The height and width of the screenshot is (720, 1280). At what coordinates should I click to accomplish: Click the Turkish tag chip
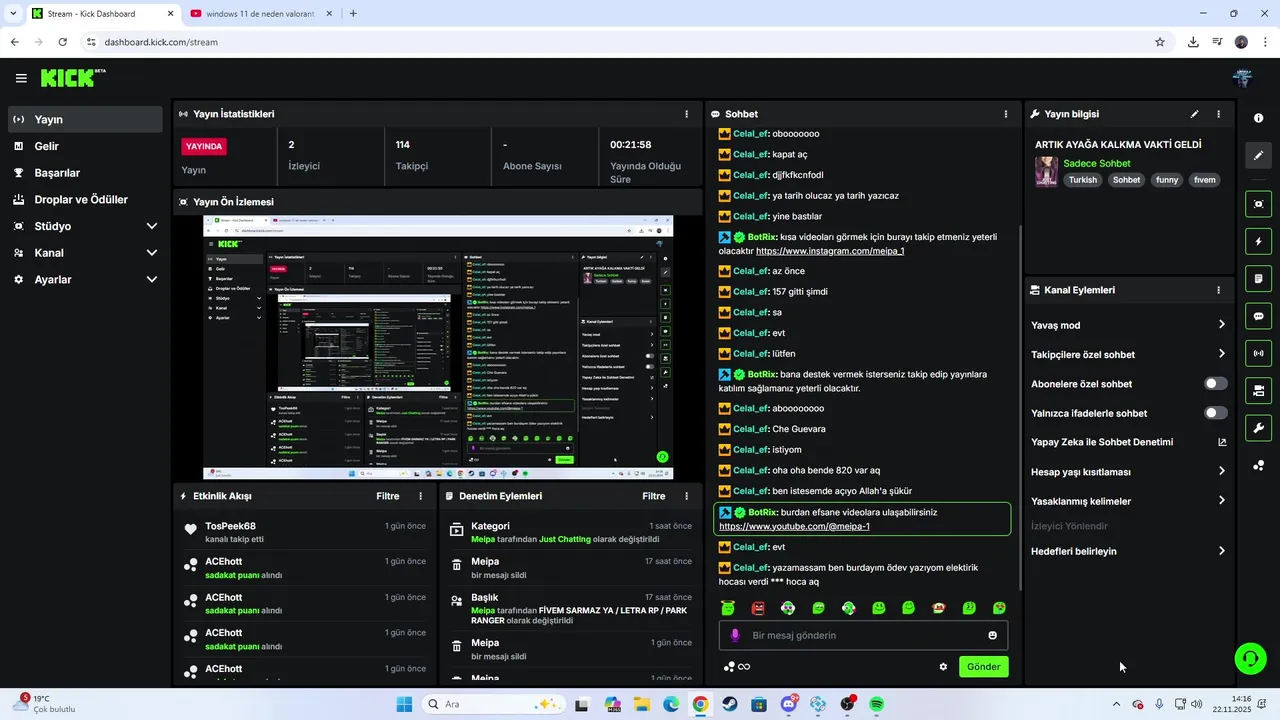click(x=1082, y=180)
